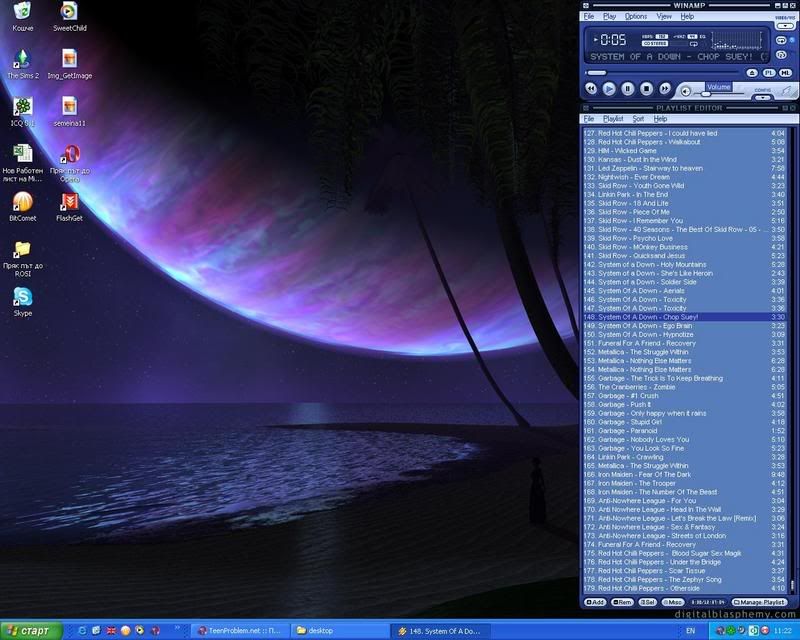Open the Playlist menu in Playlist Editor

coord(613,119)
